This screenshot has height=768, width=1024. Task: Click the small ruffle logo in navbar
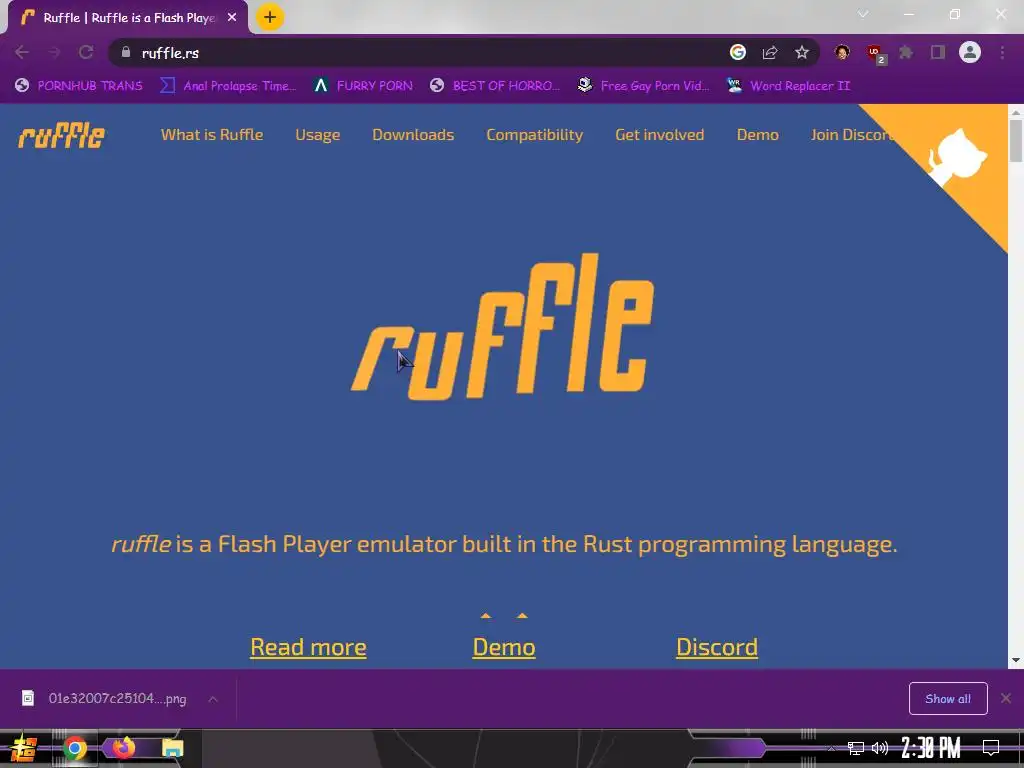pyautogui.click(x=61, y=135)
